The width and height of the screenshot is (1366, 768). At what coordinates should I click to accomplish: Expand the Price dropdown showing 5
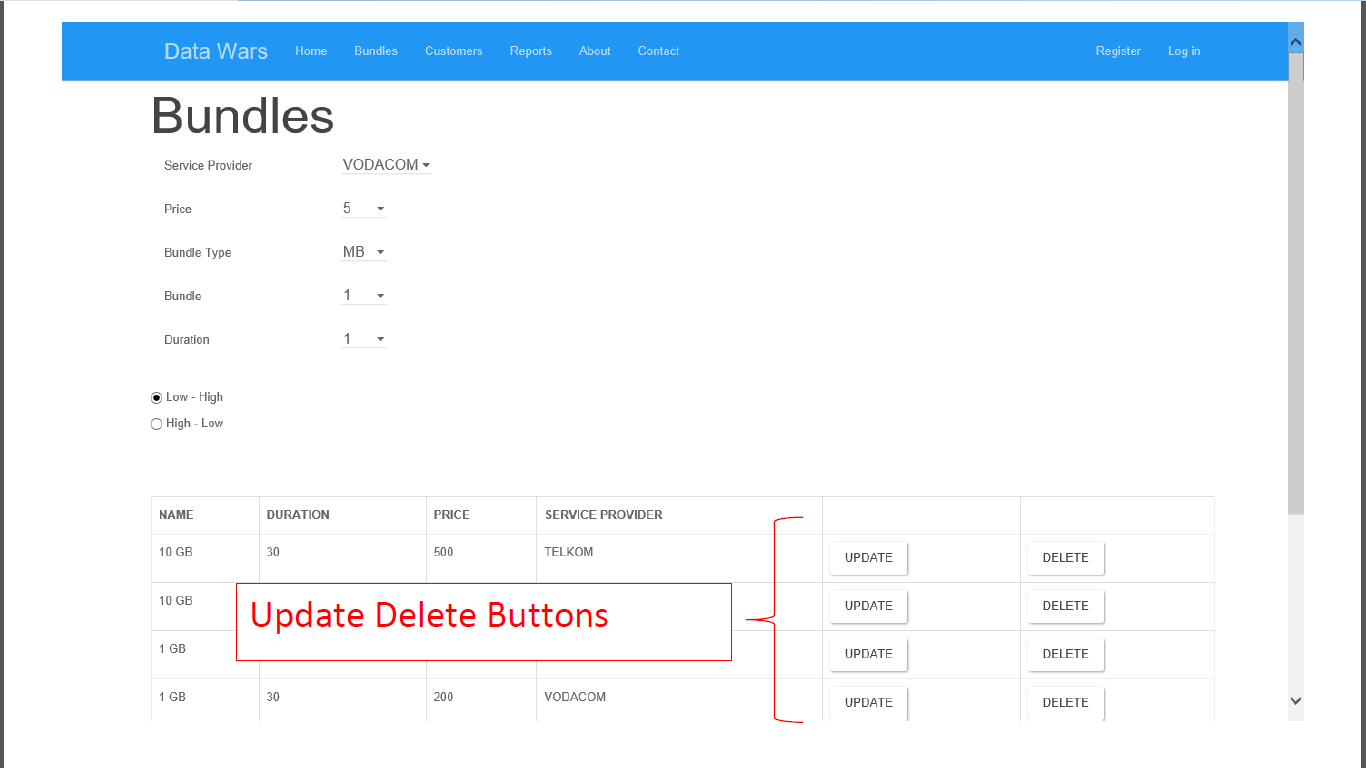(364, 209)
